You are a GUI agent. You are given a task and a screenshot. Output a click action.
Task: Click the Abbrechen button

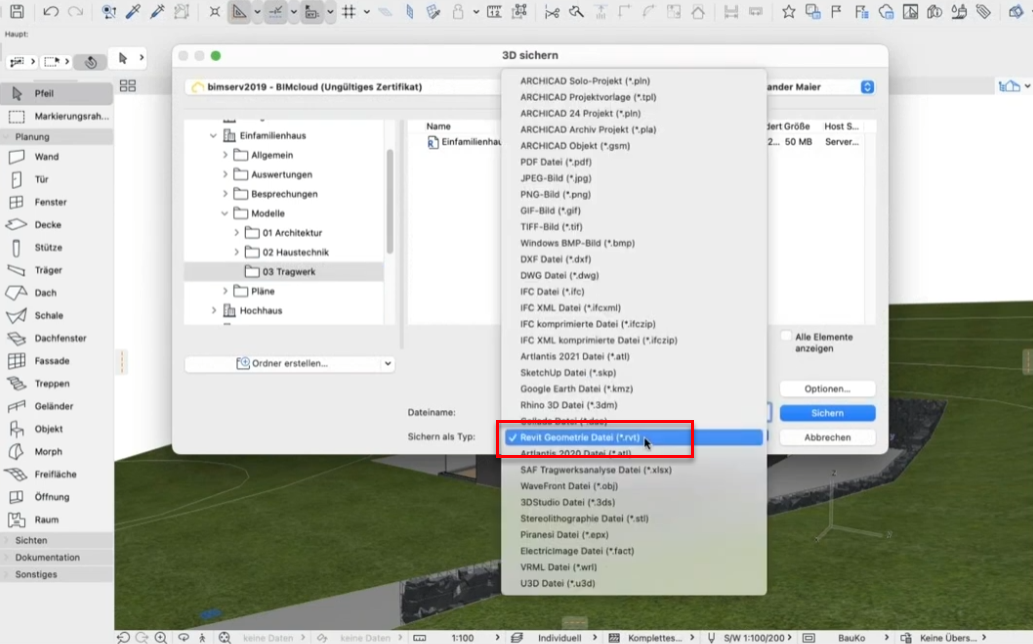[x=827, y=438]
